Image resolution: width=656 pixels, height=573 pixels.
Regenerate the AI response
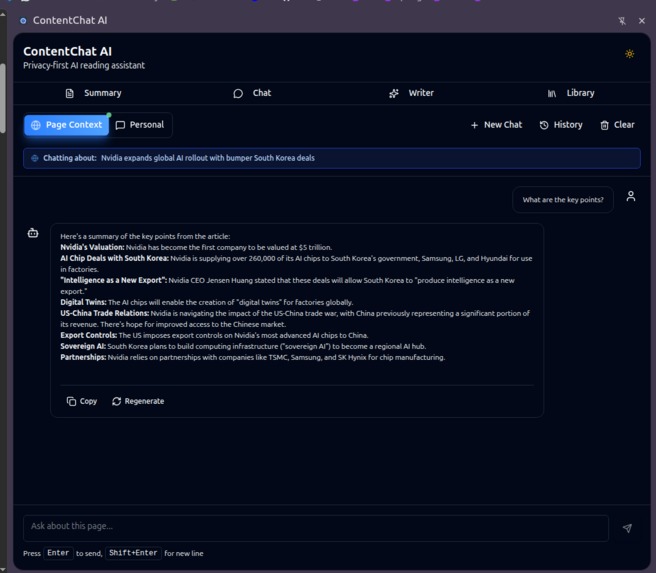(x=138, y=401)
